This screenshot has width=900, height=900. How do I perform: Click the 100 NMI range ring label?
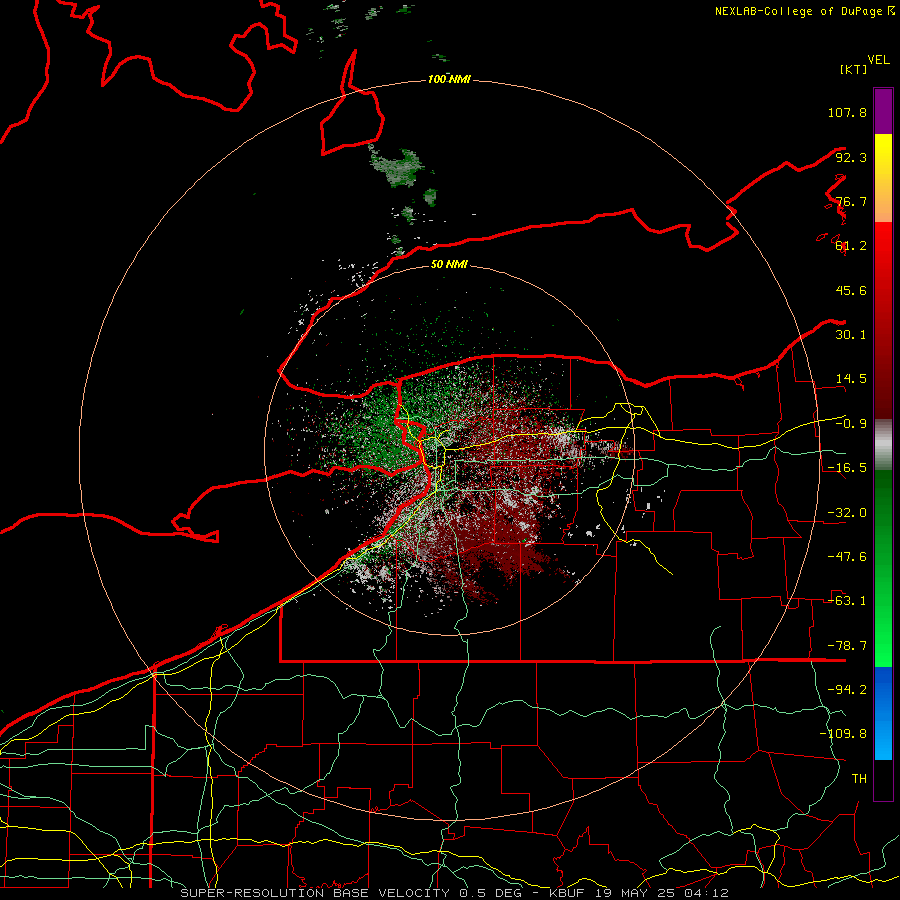coord(449,79)
